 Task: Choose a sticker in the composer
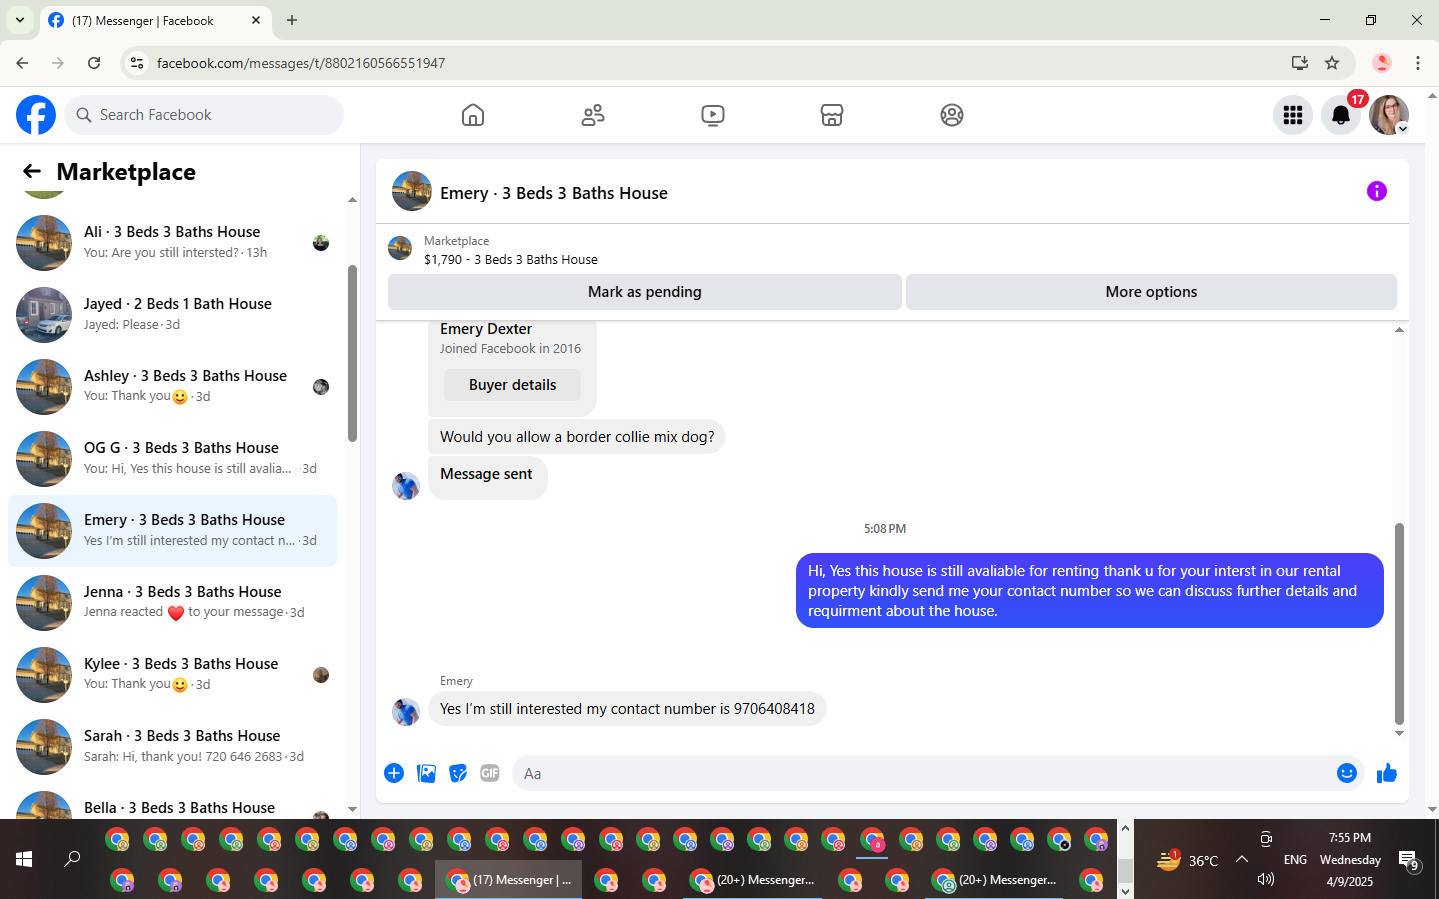pos(458,773)
